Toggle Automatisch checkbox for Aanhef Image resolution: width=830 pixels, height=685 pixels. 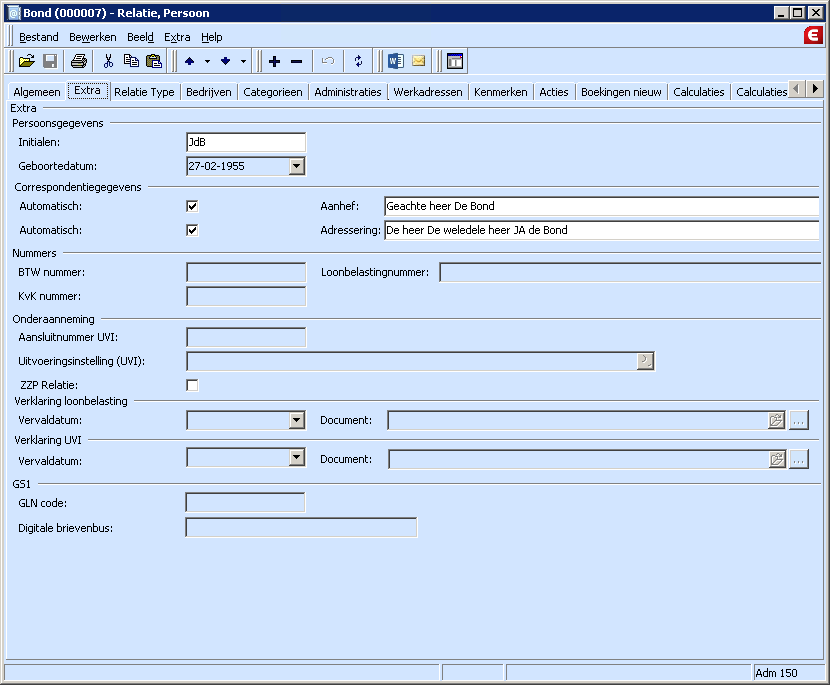192,206
